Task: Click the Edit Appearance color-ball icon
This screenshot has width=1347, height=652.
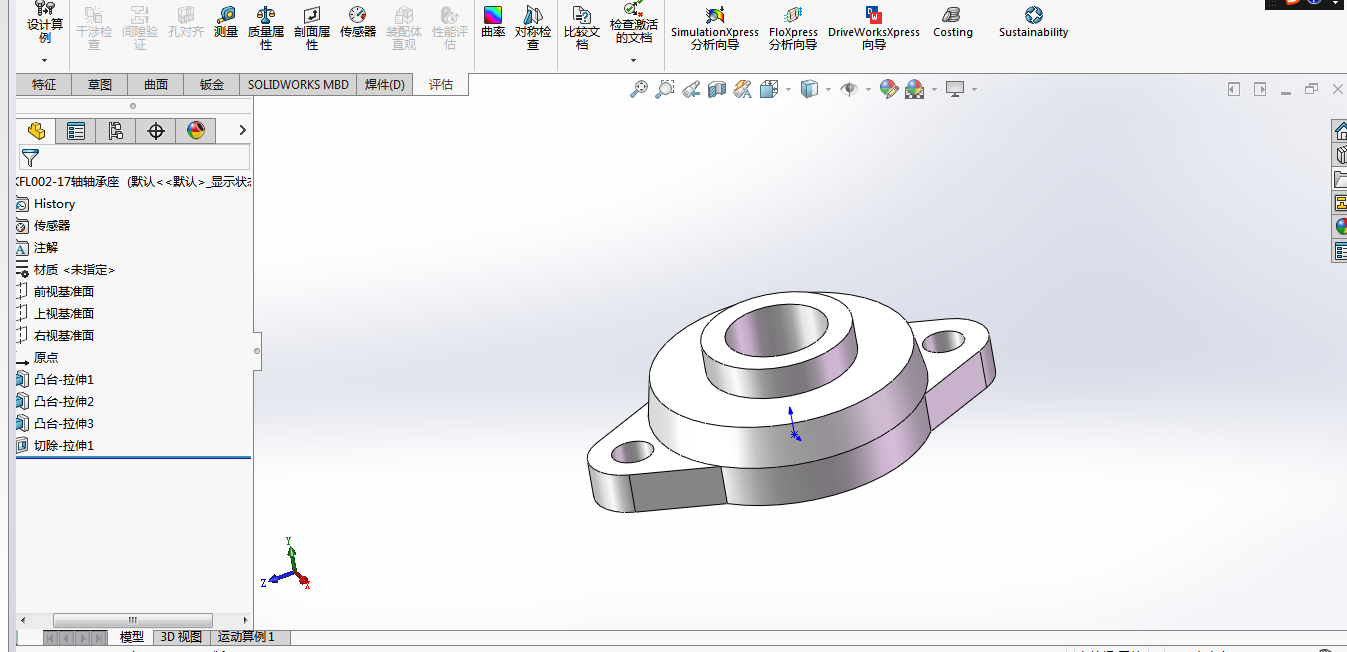Action: [888, 90]
